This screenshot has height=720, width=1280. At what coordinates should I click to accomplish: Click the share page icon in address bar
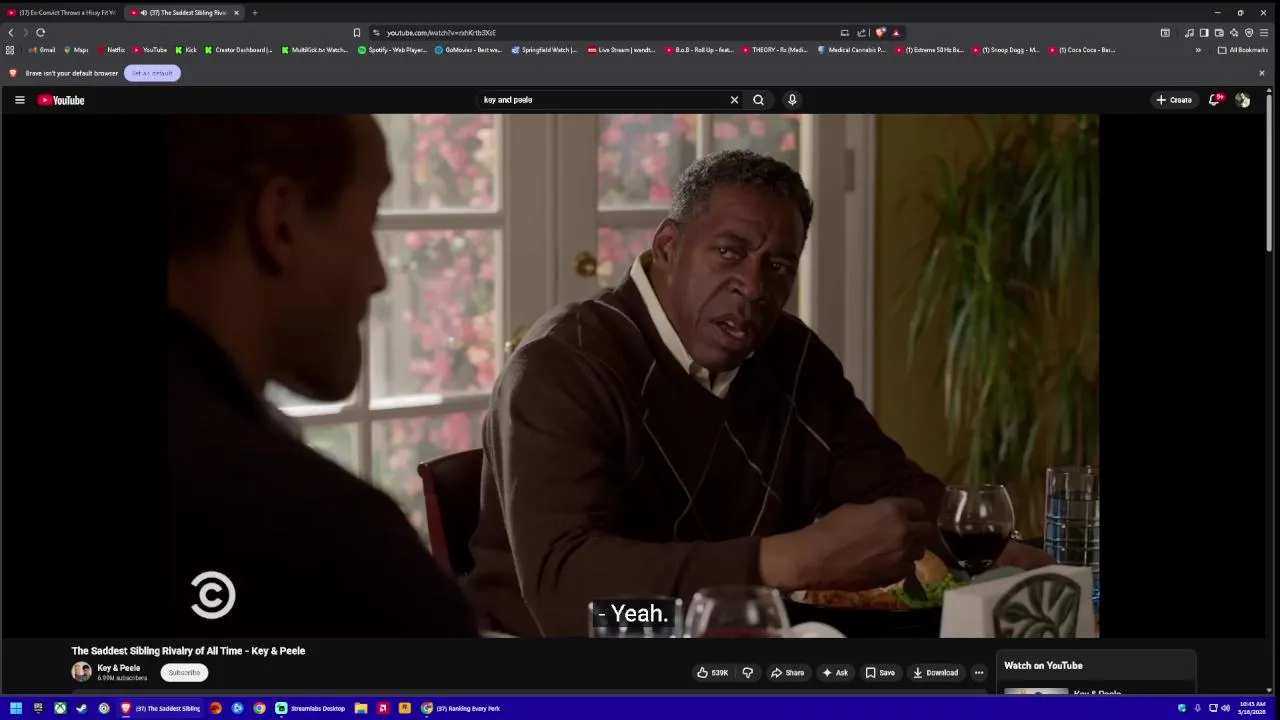click(x=861, y=33)
